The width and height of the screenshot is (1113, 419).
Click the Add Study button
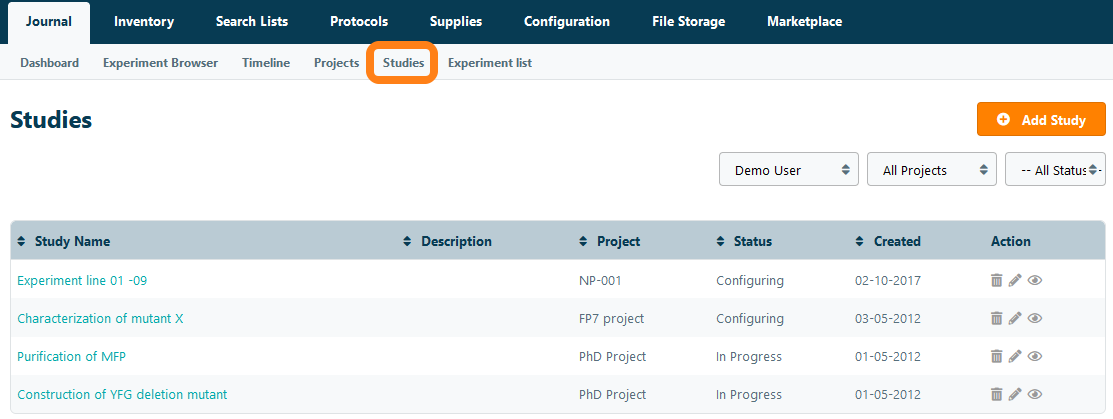click(x=1041, y=120)
